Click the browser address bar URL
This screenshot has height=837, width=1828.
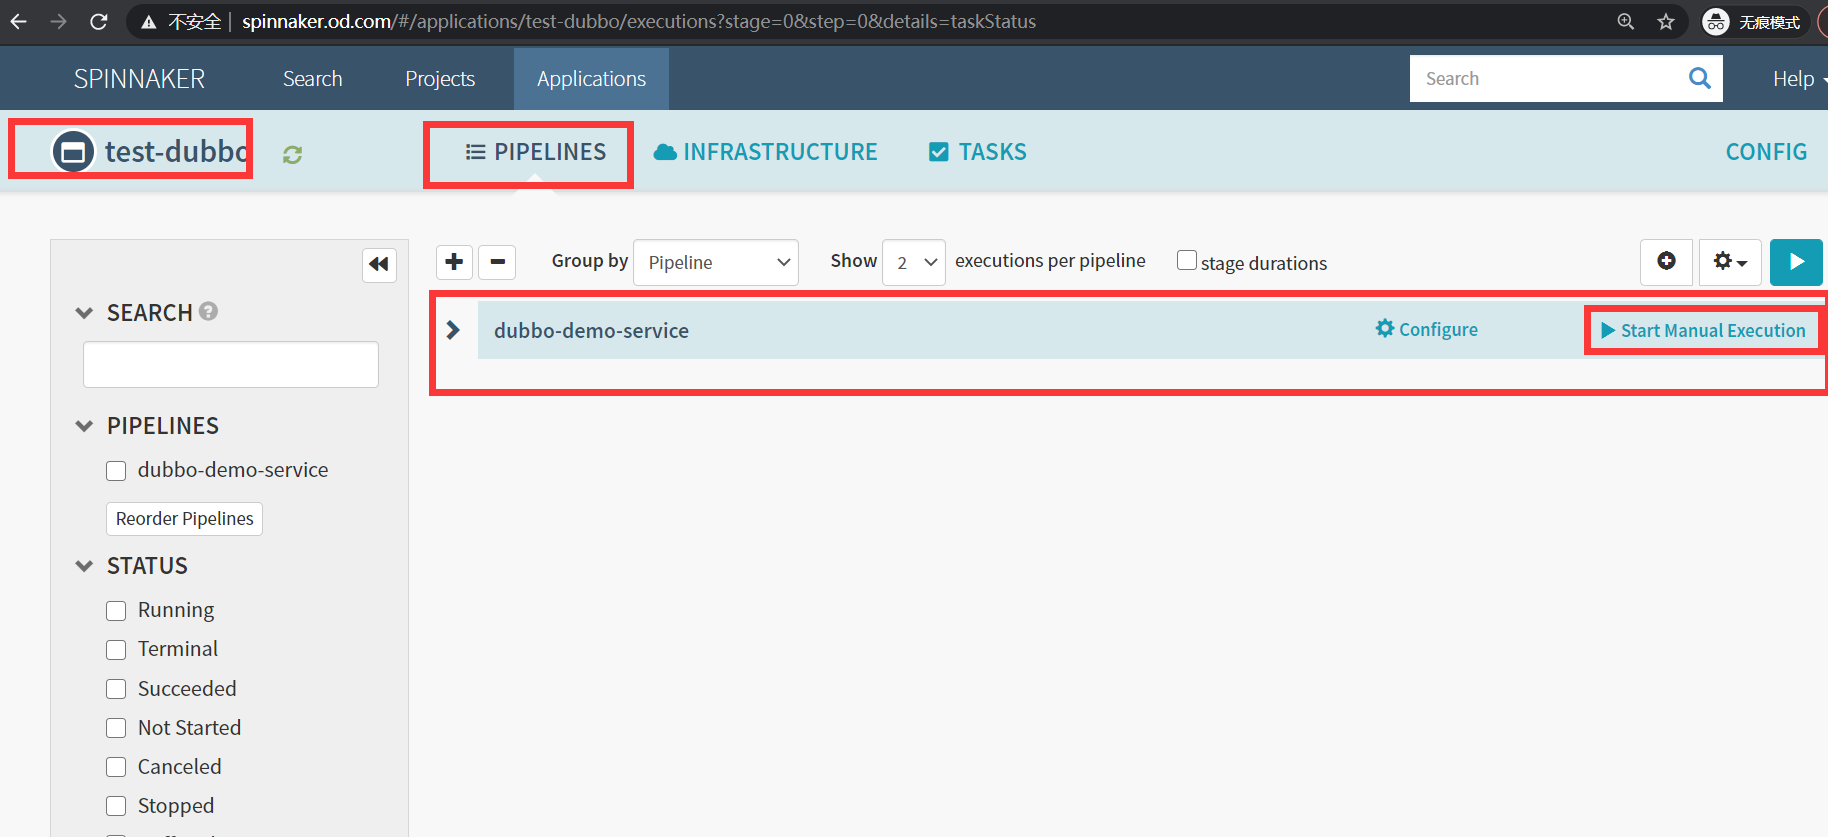tap(638, 22)
